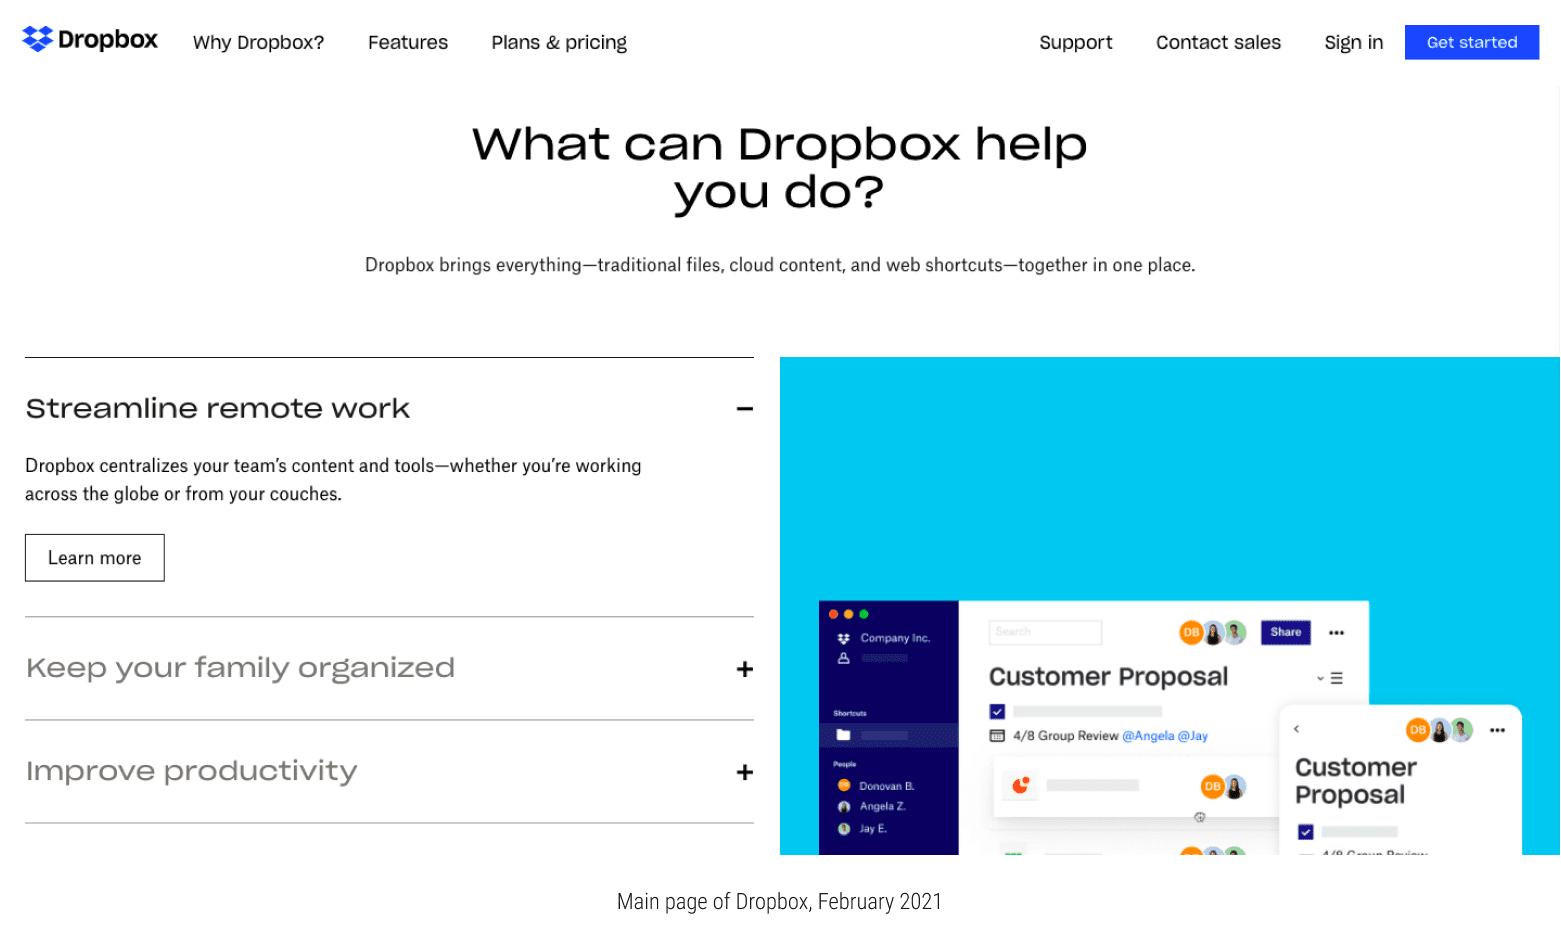1561x948 pixels.
Task: Click the yellow window dot in mockup
Action: 849,614
